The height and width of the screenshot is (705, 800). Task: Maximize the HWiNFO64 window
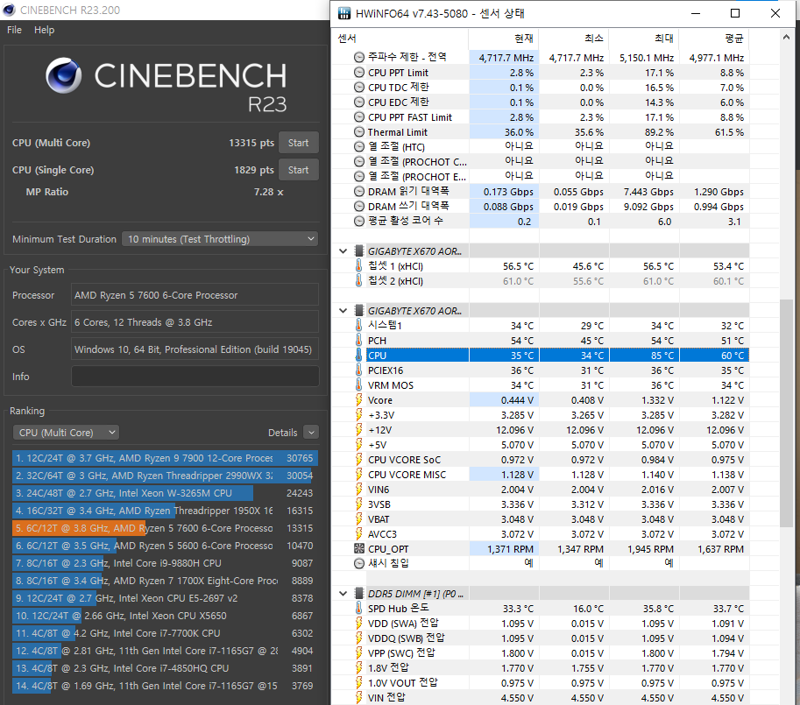735,13
